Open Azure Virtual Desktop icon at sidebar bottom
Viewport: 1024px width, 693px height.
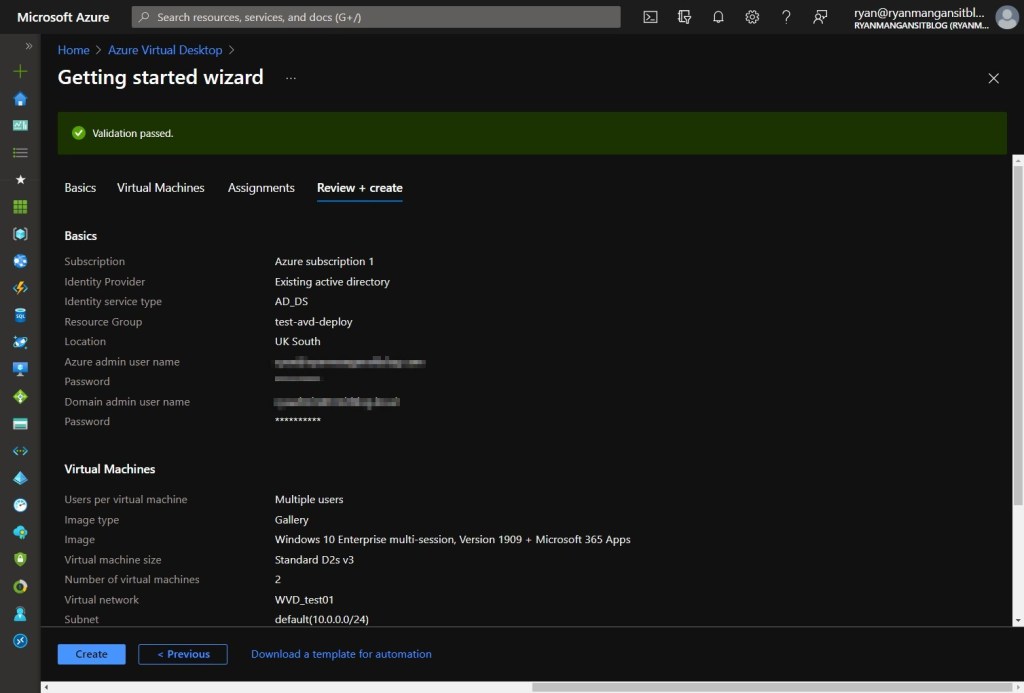[20, 641]
